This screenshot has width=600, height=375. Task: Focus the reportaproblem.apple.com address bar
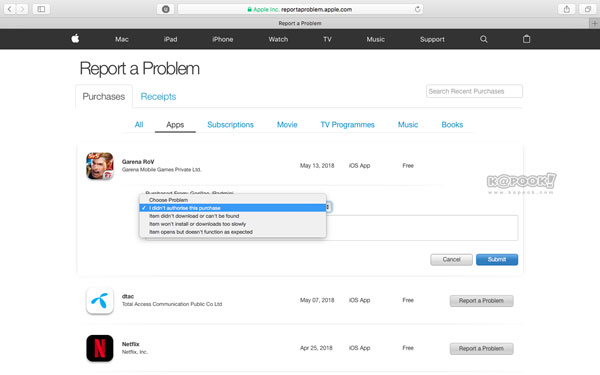click(300, 9)
